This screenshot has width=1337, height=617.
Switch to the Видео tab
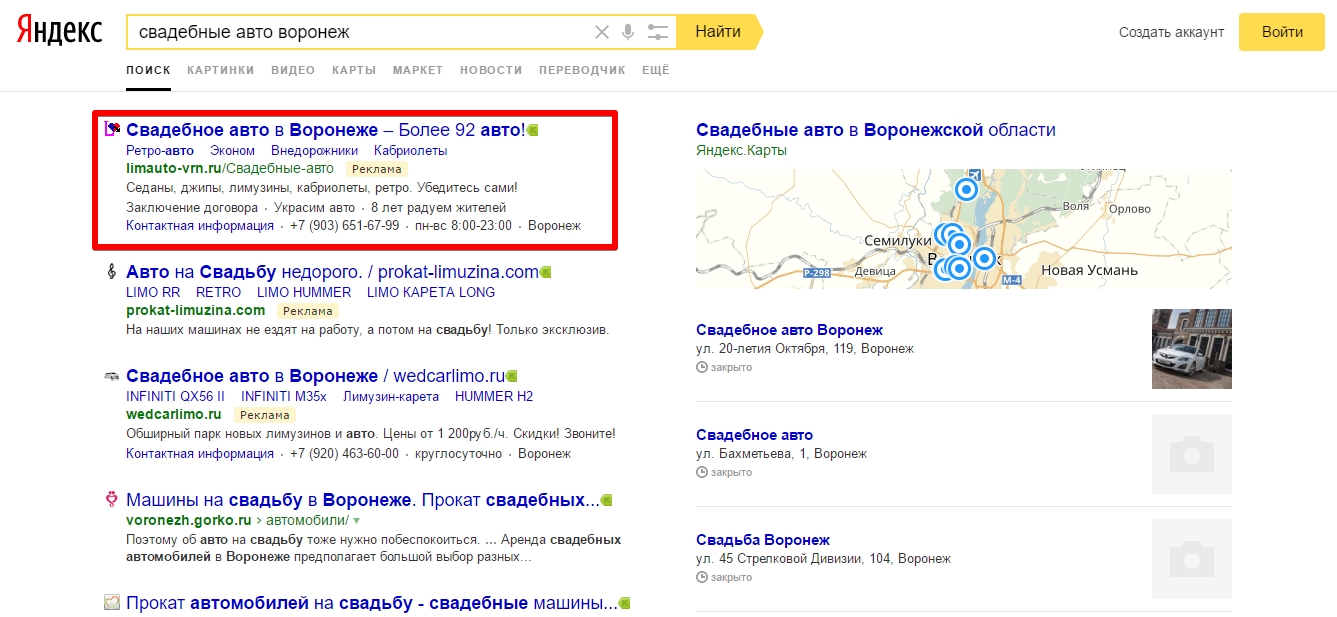293,70
